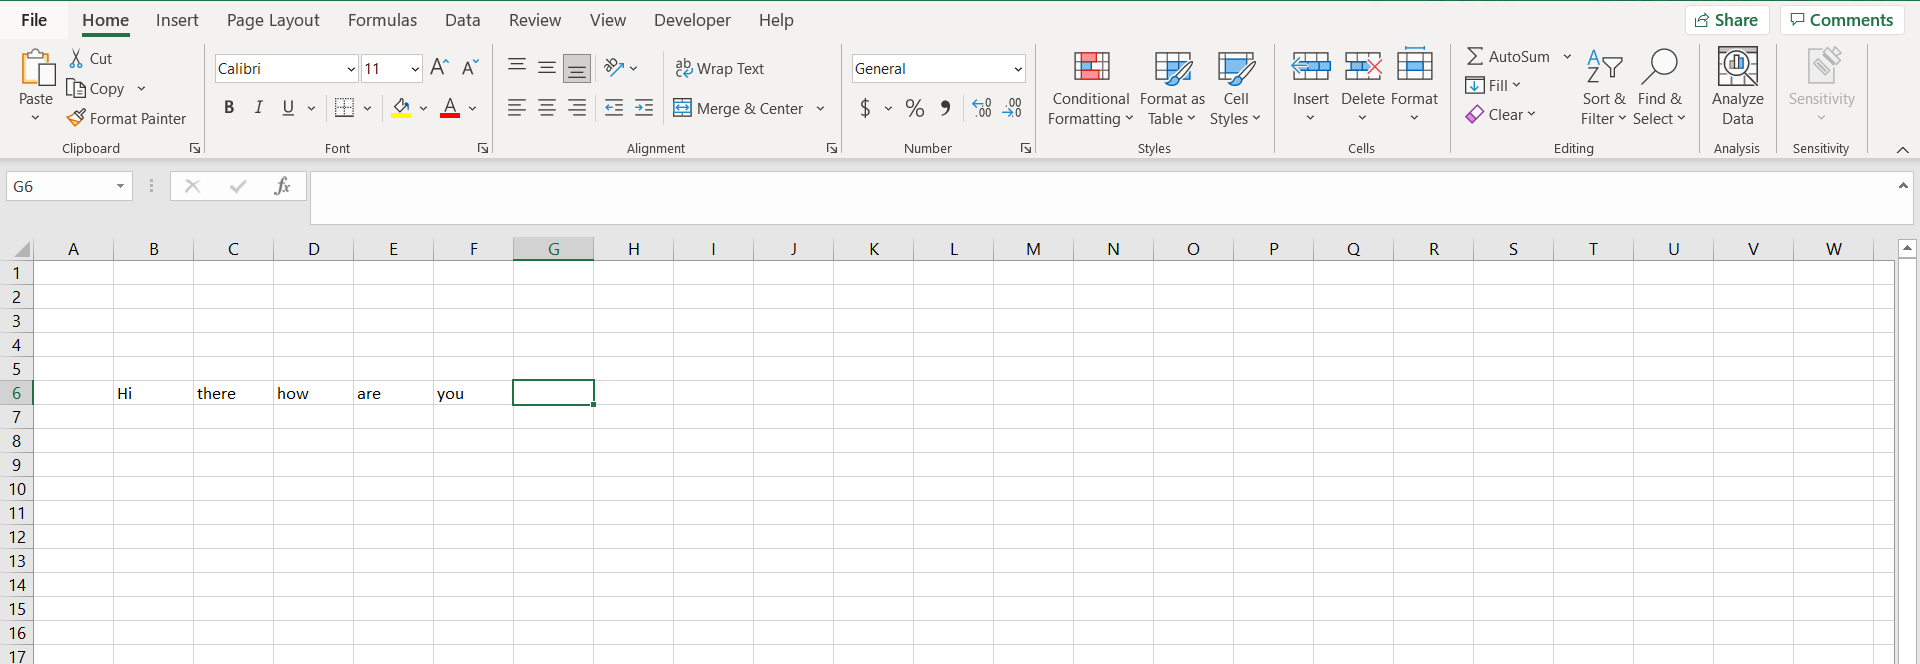
Task: Apply the yellow Fill Color
Action: tap(401, 108)
